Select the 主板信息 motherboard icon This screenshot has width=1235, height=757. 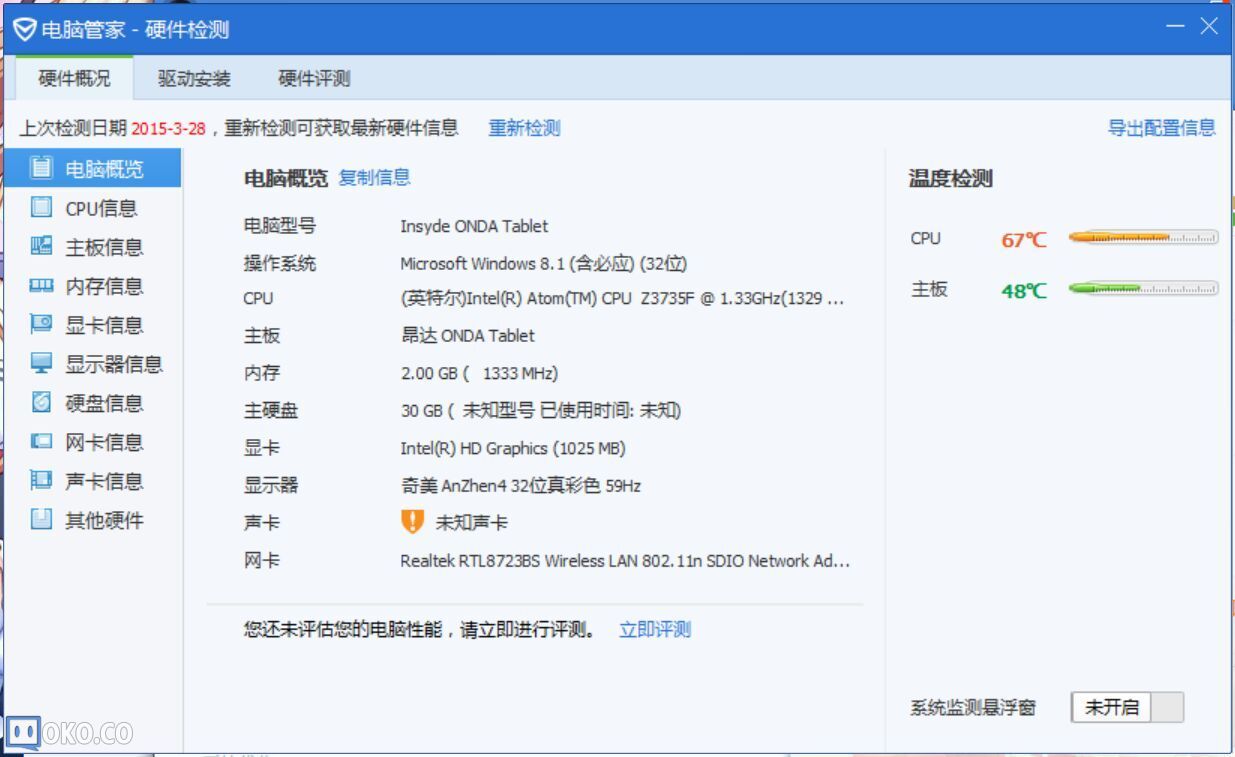tap(41, 247)
